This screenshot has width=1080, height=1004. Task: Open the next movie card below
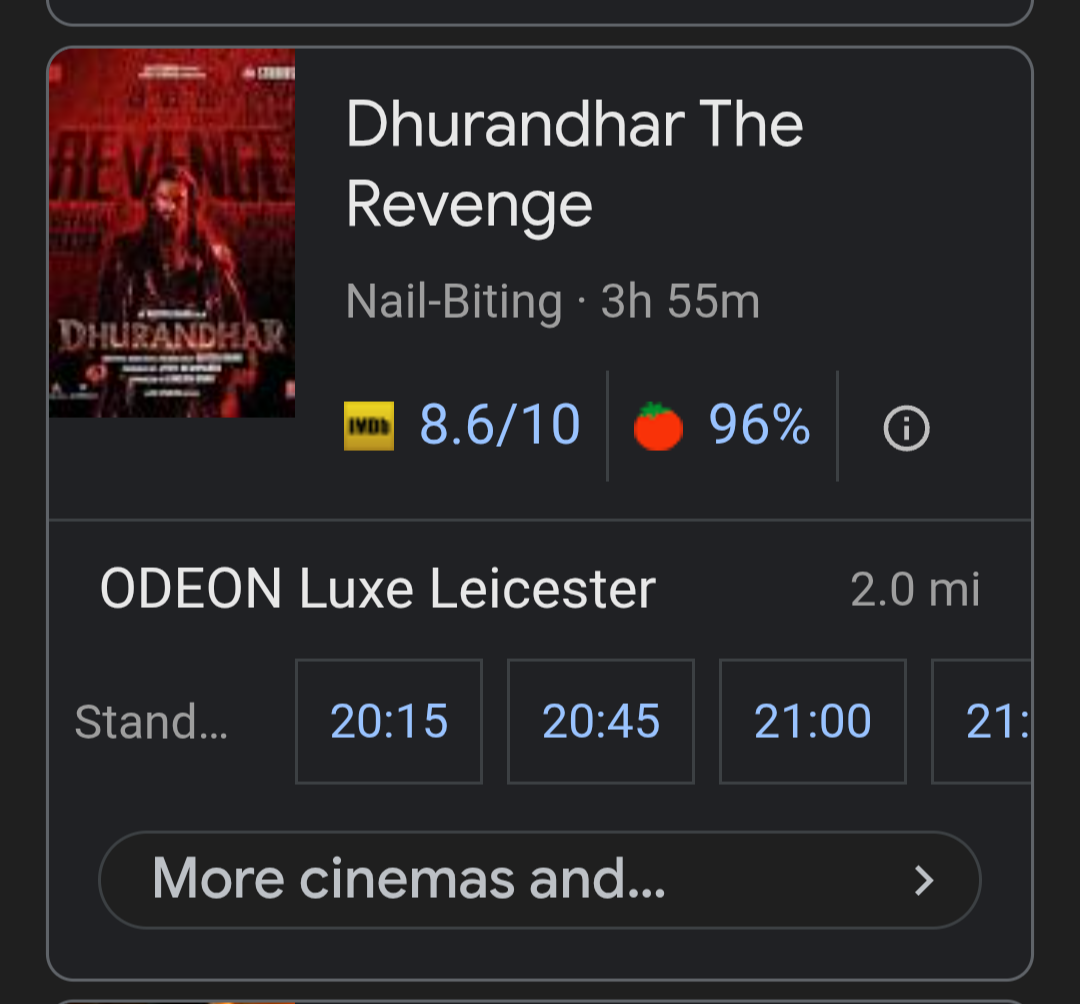tap(540, 1002)
